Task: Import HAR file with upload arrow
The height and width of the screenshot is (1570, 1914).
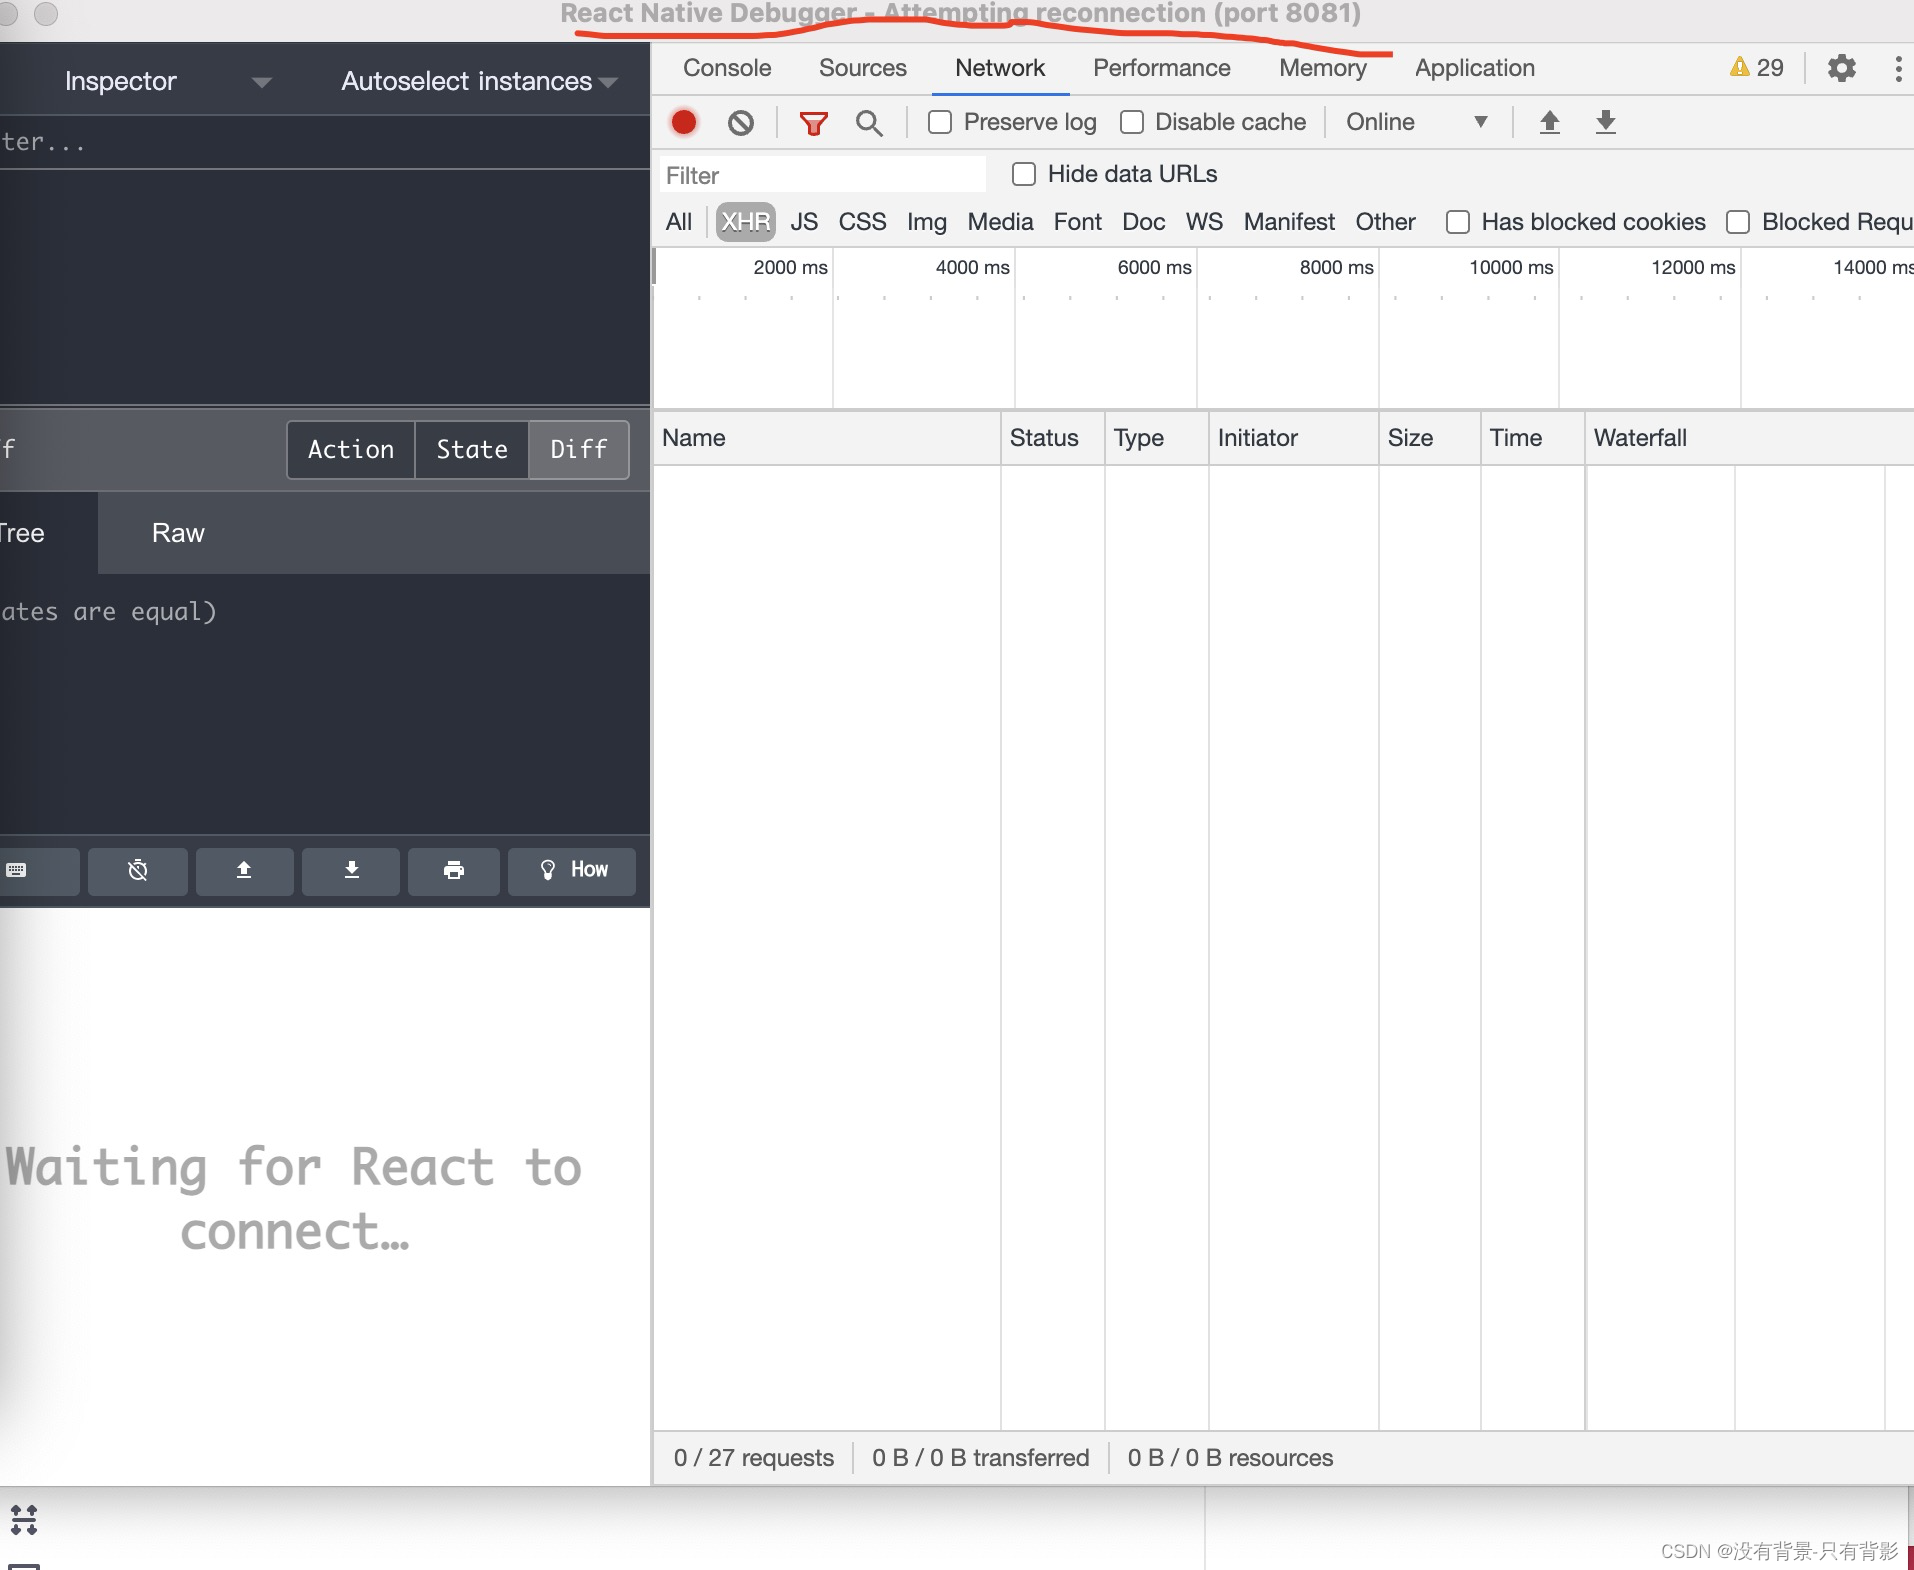Action: tap(1550, 122)
